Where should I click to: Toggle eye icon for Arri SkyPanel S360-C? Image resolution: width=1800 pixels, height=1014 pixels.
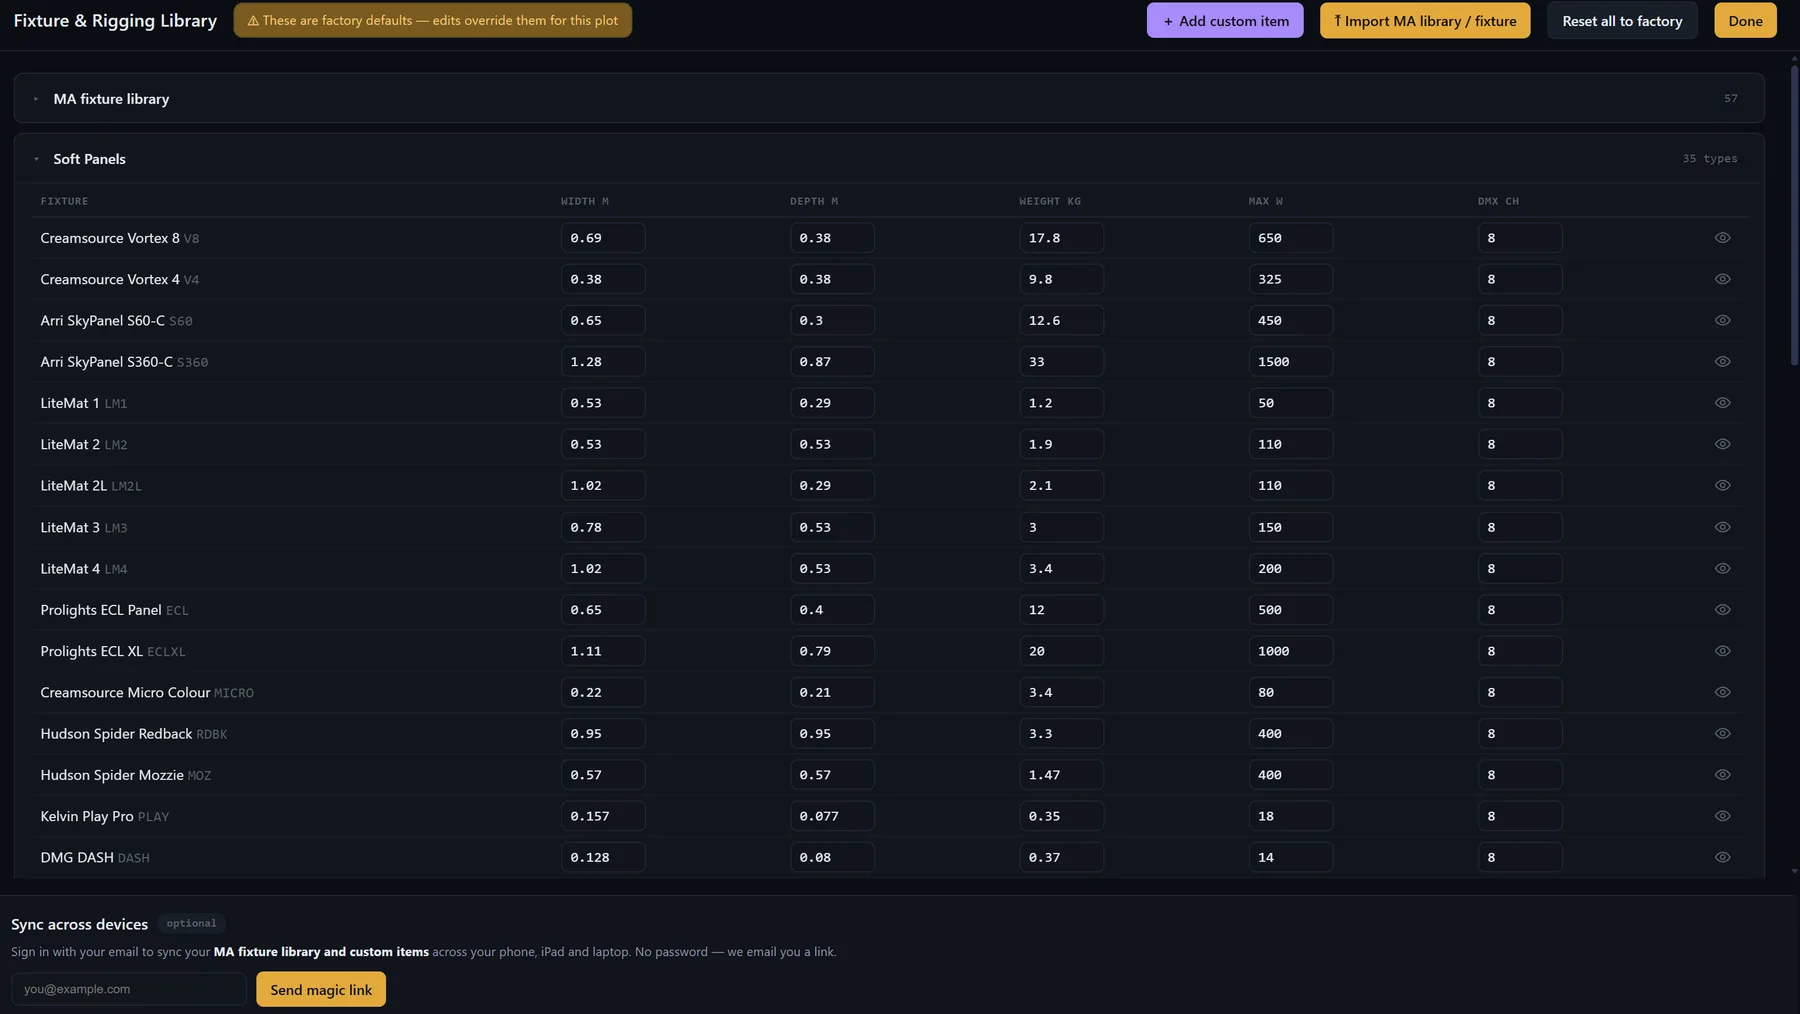[1722, 362]
